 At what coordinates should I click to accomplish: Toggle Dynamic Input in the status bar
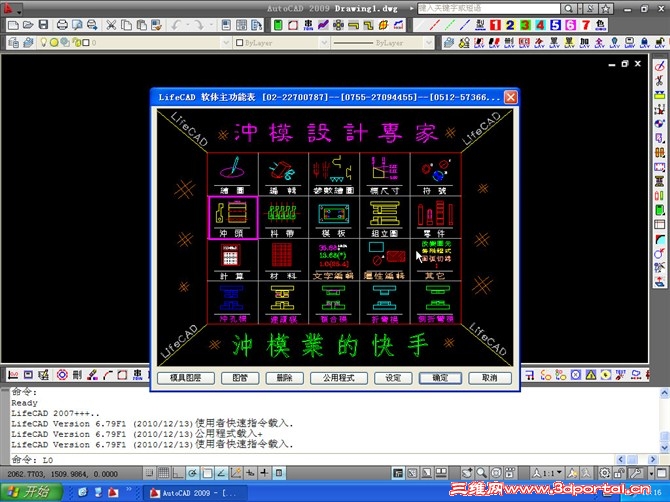coord(250,473)
